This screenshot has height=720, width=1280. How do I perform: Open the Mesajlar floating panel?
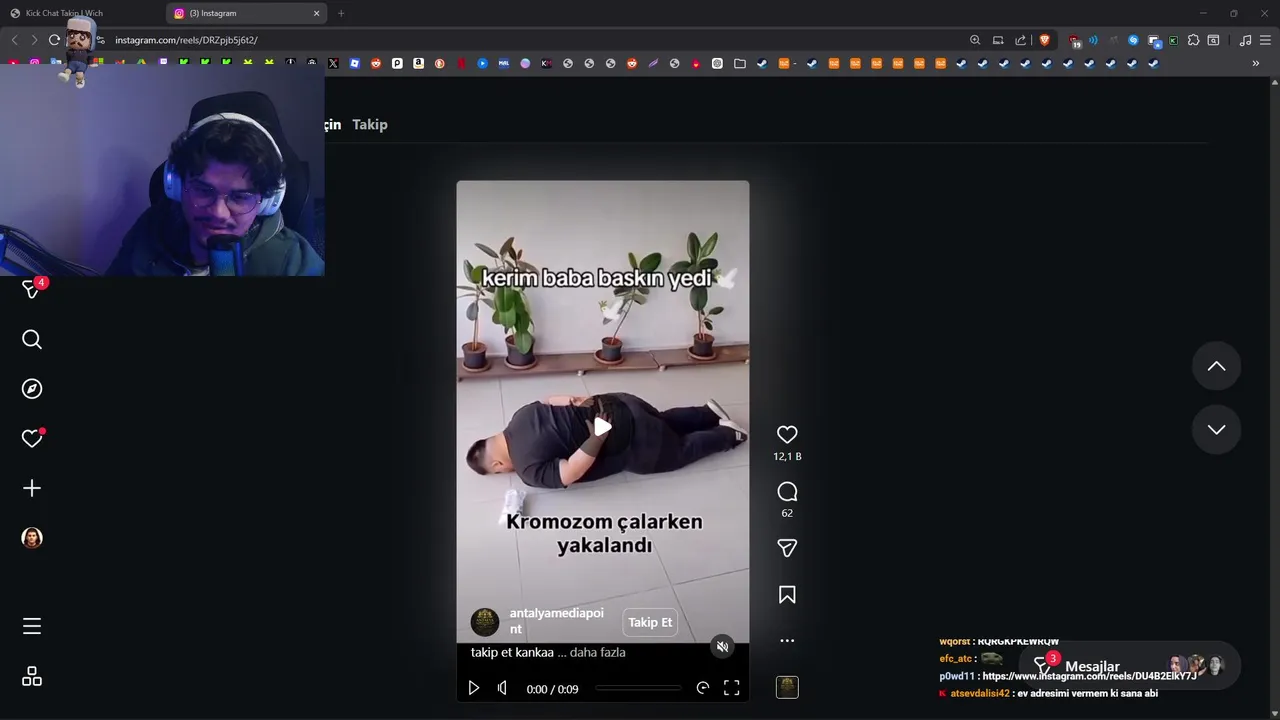point(1129,666)
